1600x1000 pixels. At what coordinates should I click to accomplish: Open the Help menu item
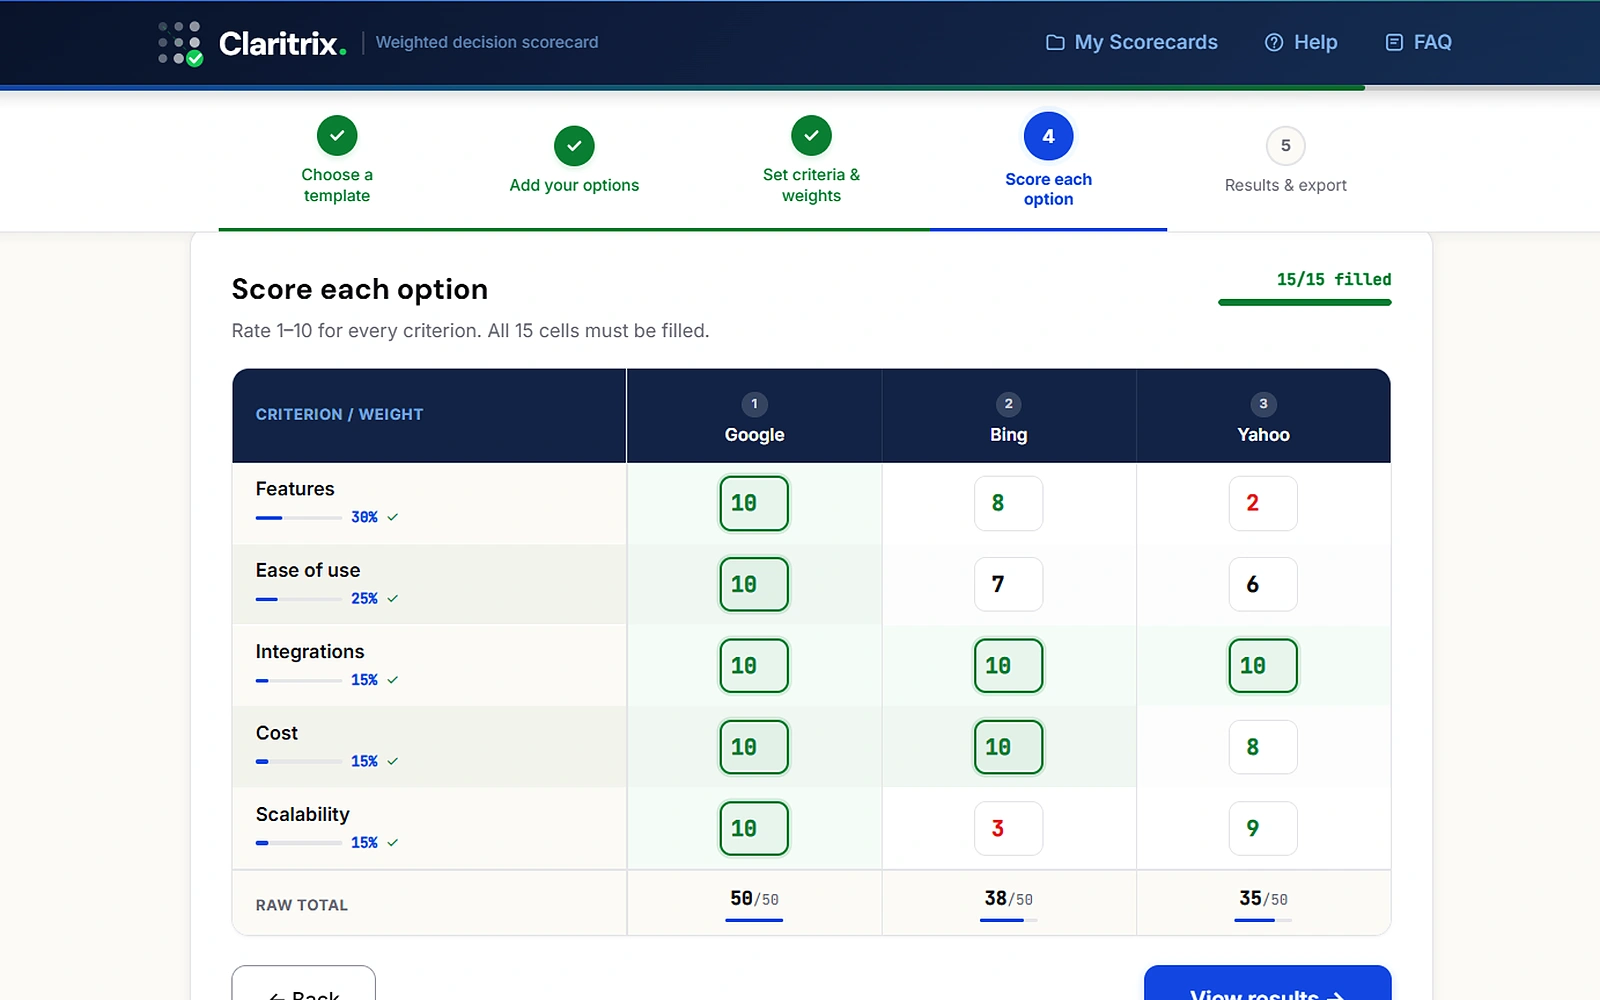(x=1301, y=42)
